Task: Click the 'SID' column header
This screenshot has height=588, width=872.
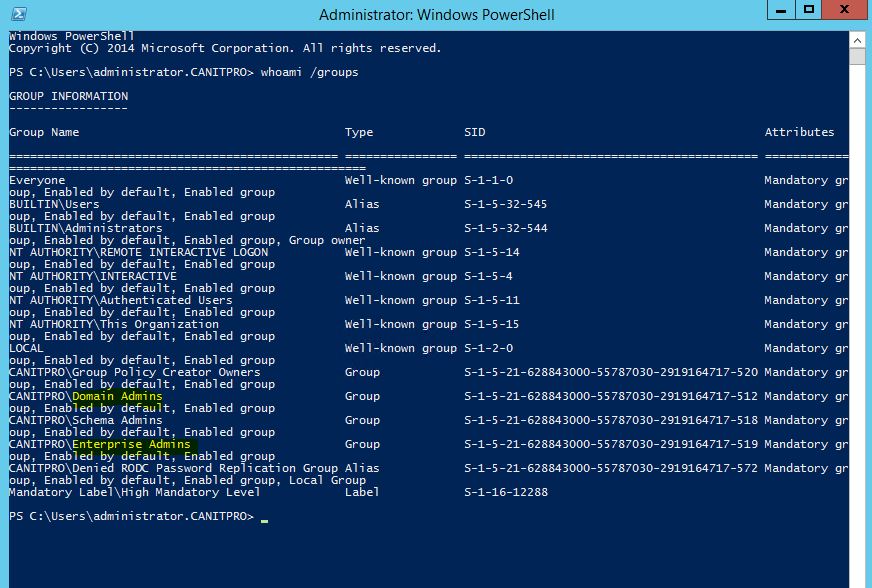Action: click(x=474, y=132)
